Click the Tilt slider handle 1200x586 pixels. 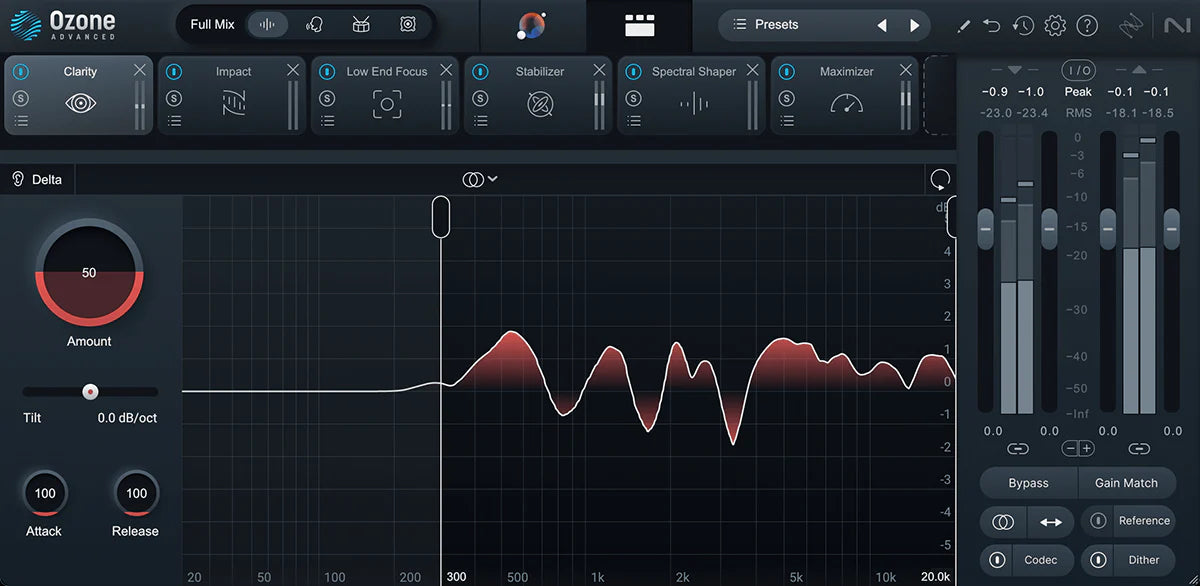[90, 391]
